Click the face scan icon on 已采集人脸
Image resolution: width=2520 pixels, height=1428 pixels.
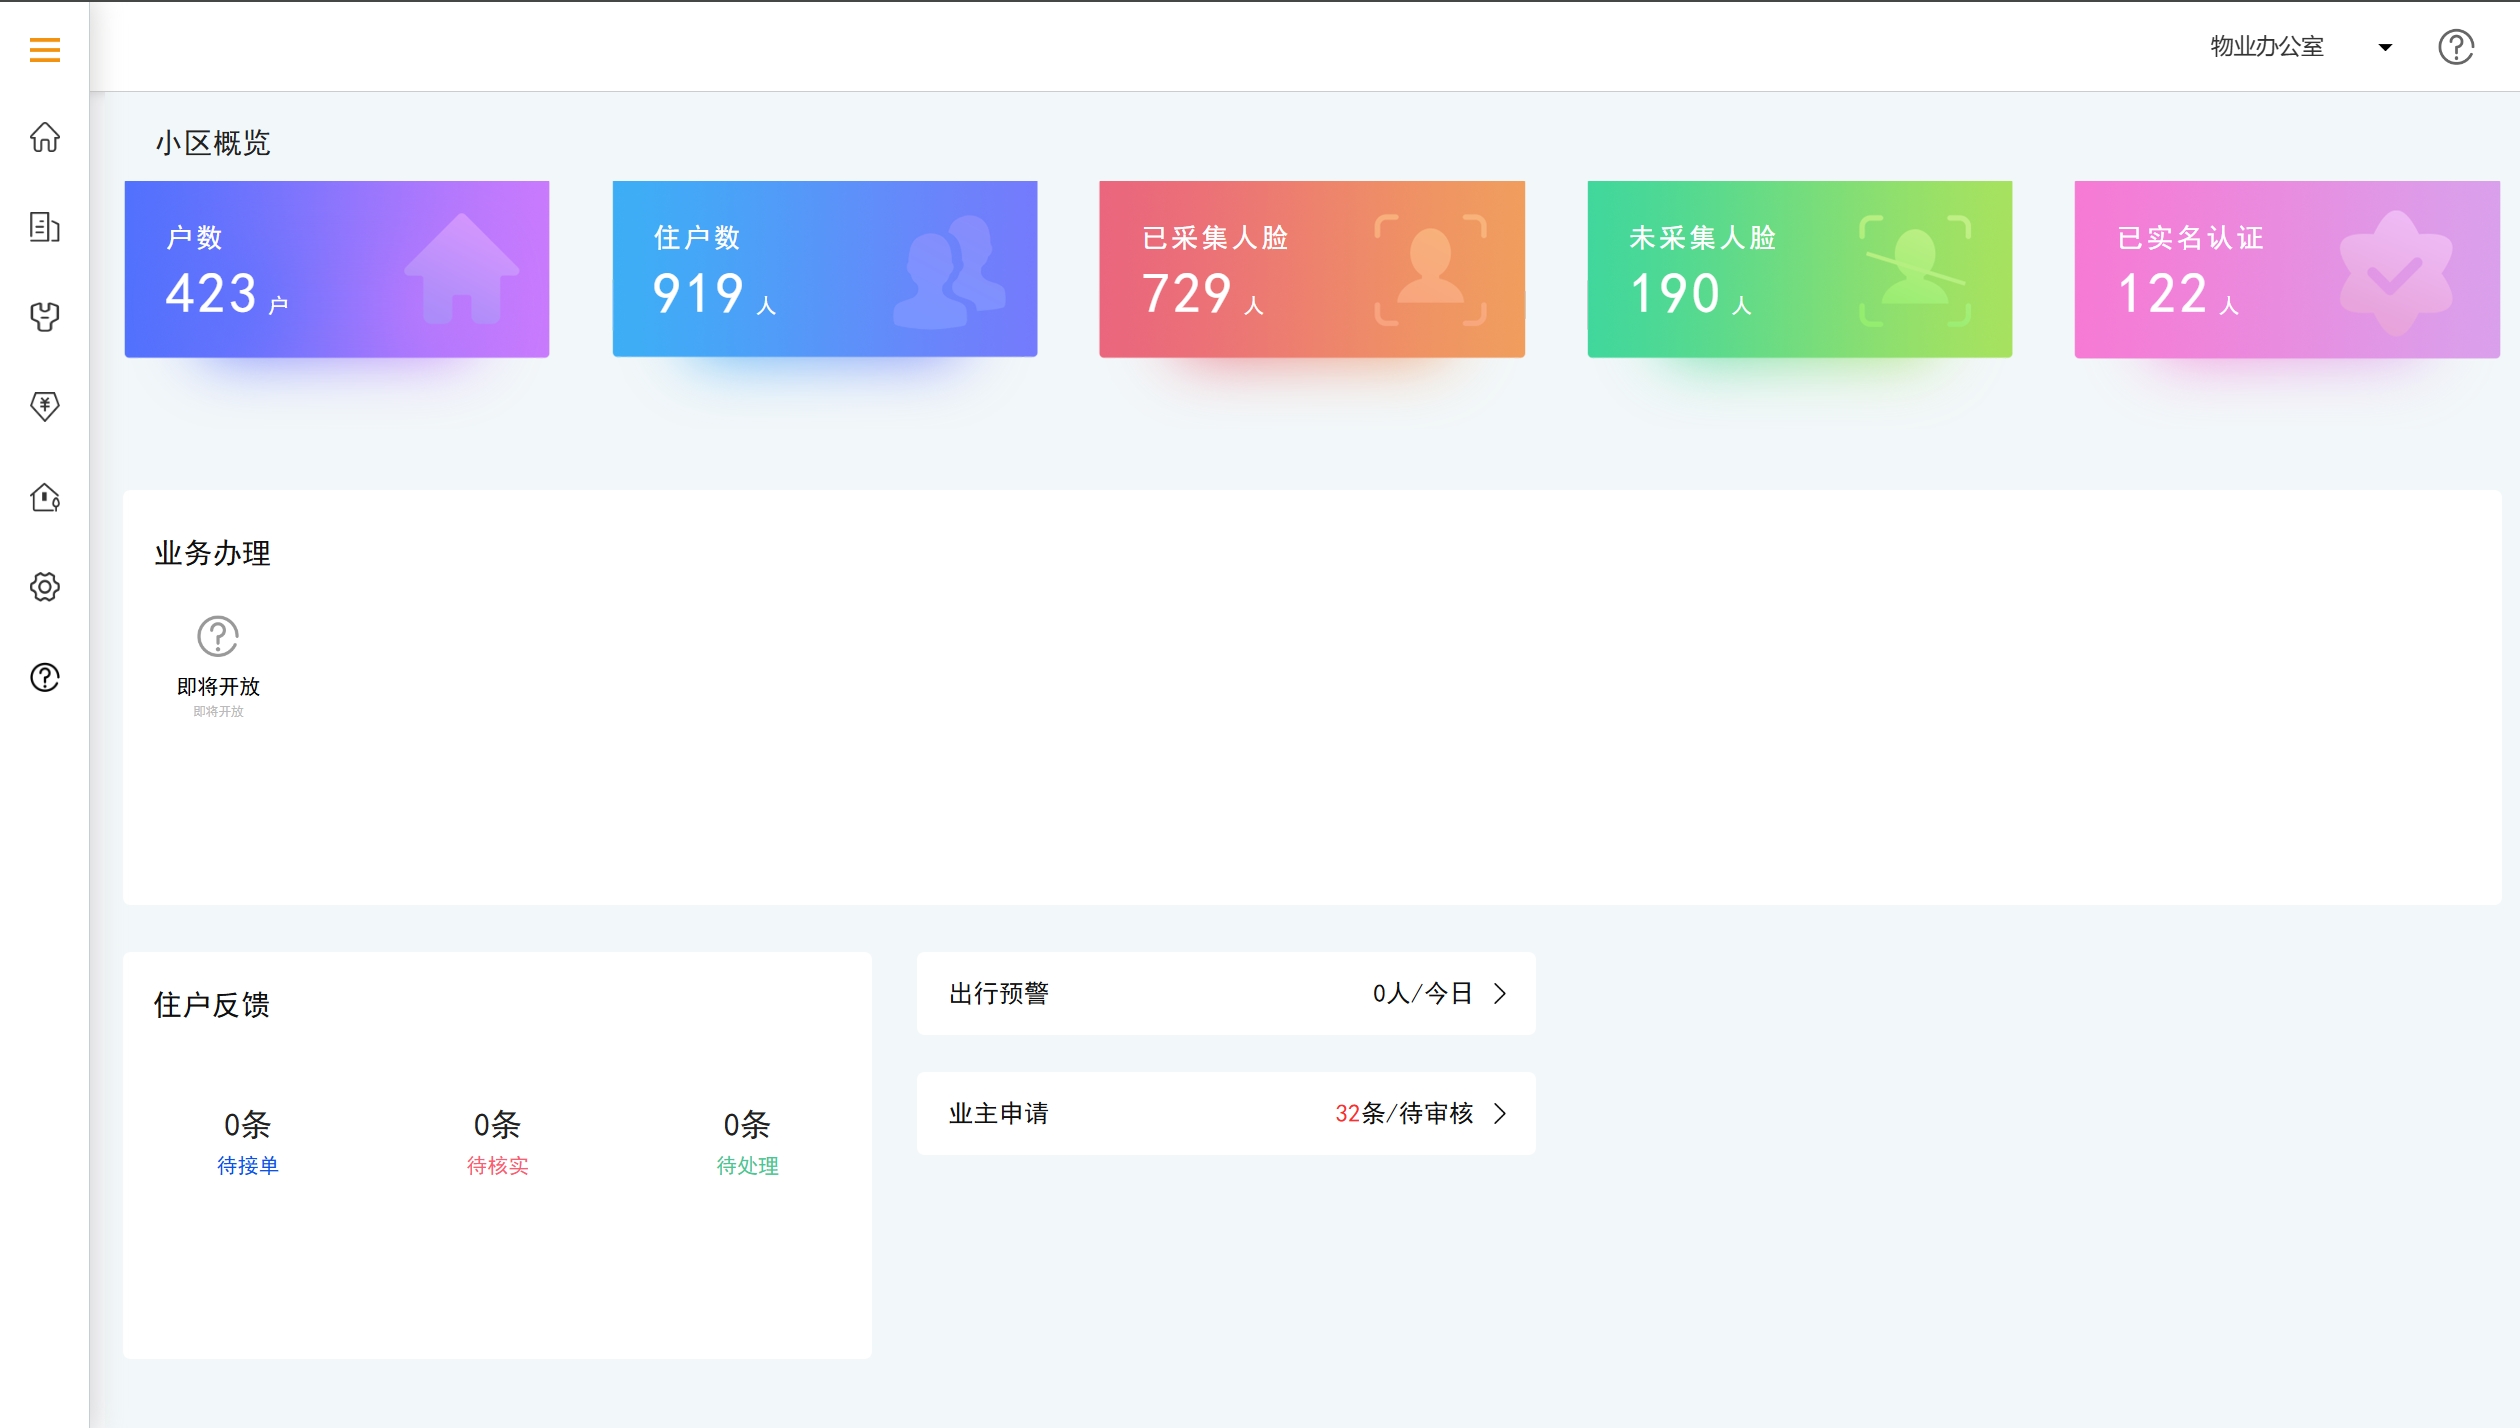click(x=1430, y=270)
